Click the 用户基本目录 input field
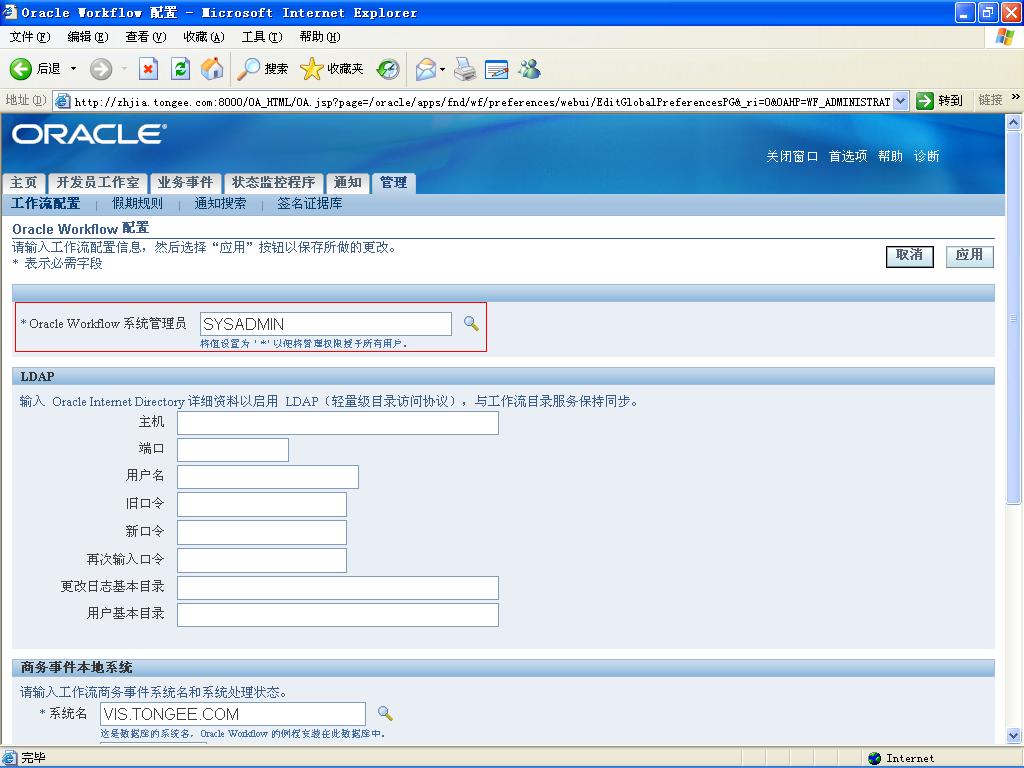 tap(338, 615)
